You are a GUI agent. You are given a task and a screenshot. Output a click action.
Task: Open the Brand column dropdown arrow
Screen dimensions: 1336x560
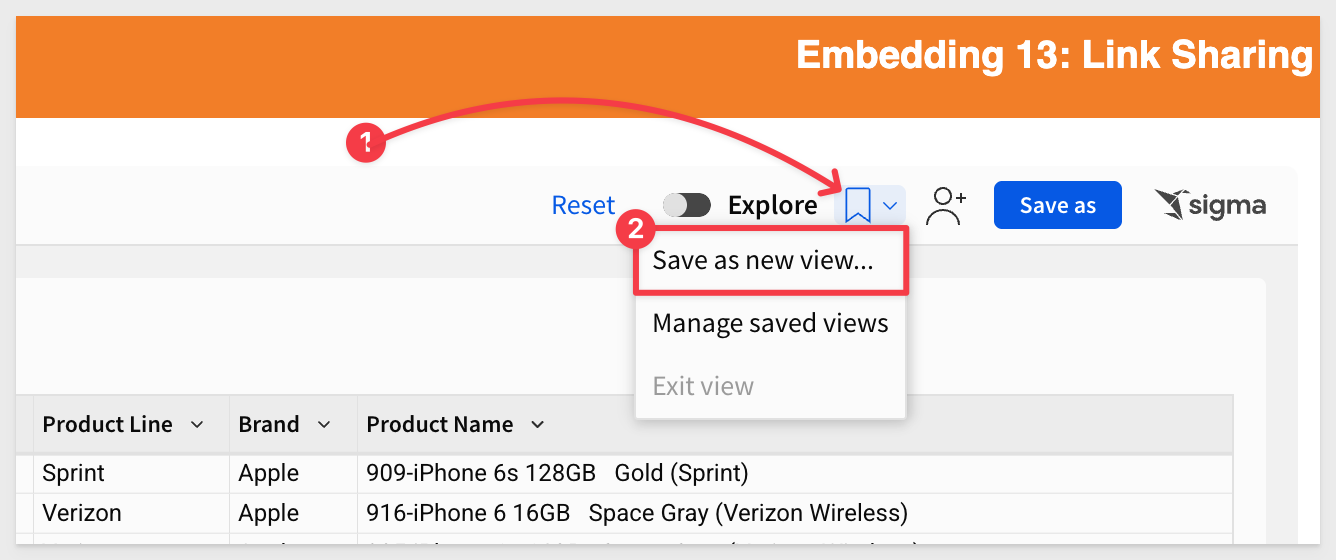[324, 424]
